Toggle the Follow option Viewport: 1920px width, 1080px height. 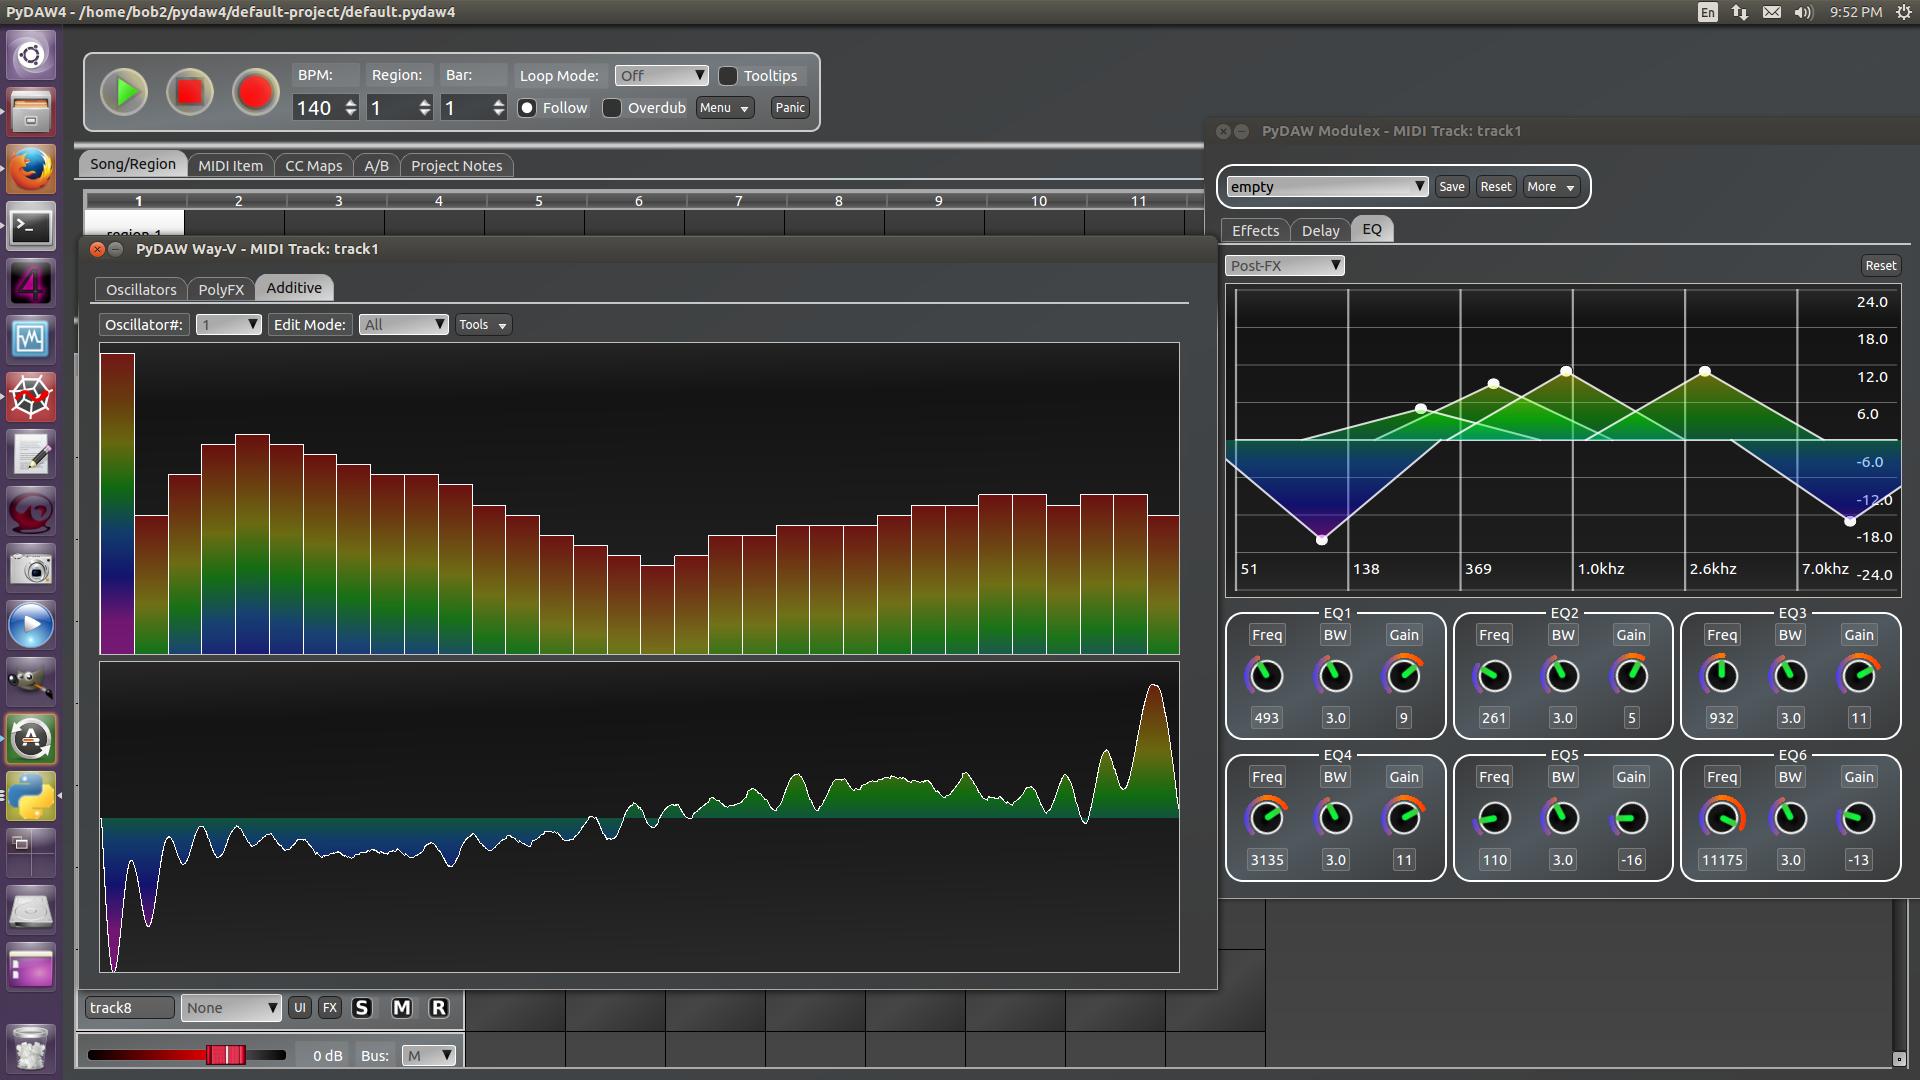527,108
